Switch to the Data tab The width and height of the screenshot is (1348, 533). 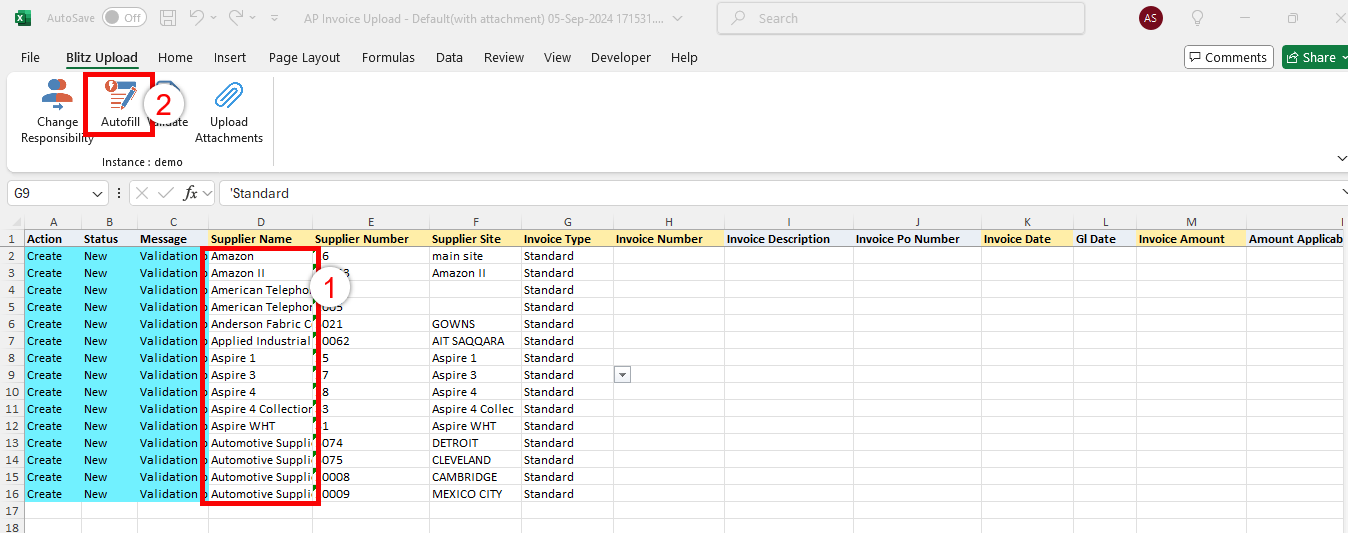(x=449, y=57)
